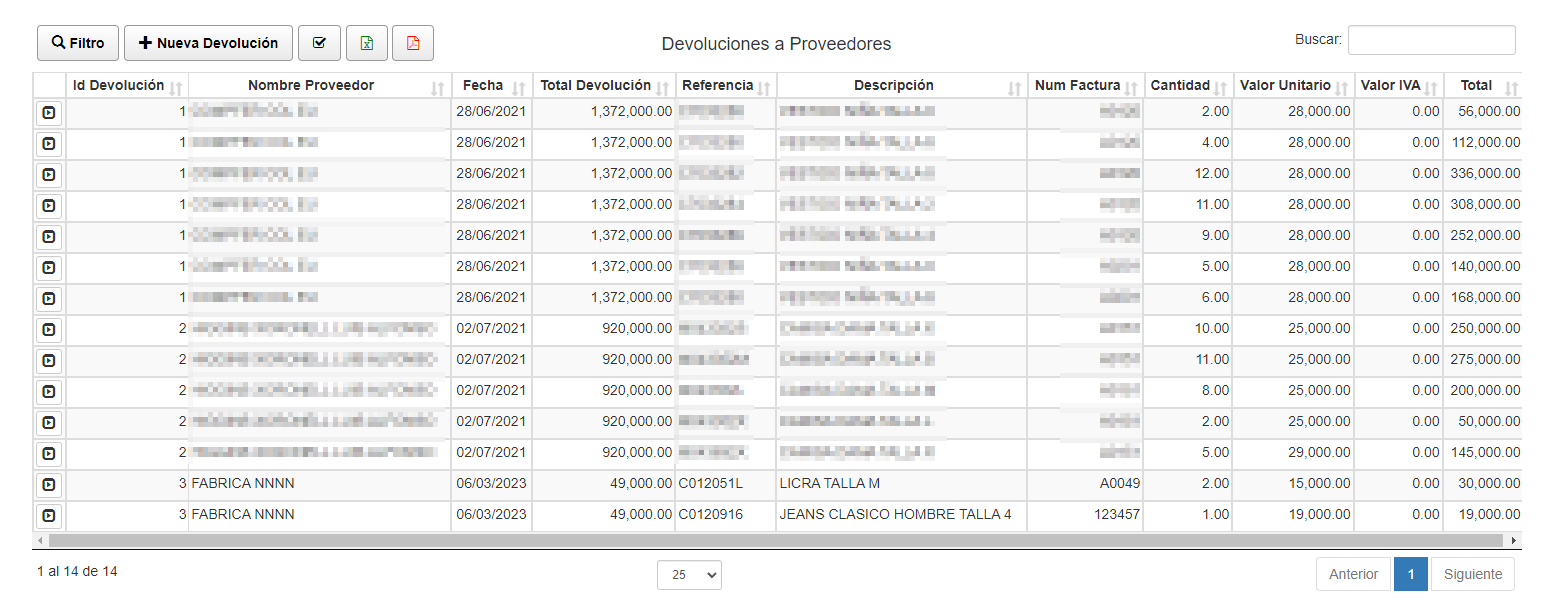
Task: Click inside the Buscar search field
Action: (x=1431, y=40)
